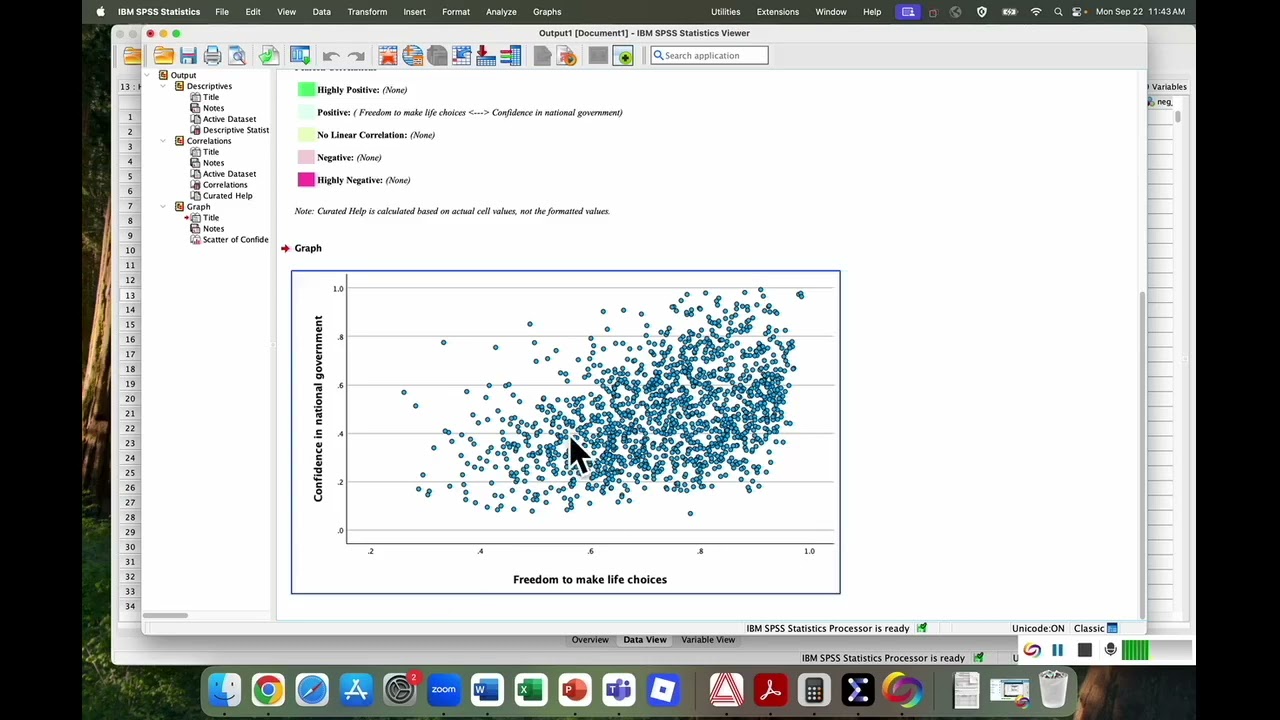Click the Wi-Fi icon in menu bar

pos(1036,11)
